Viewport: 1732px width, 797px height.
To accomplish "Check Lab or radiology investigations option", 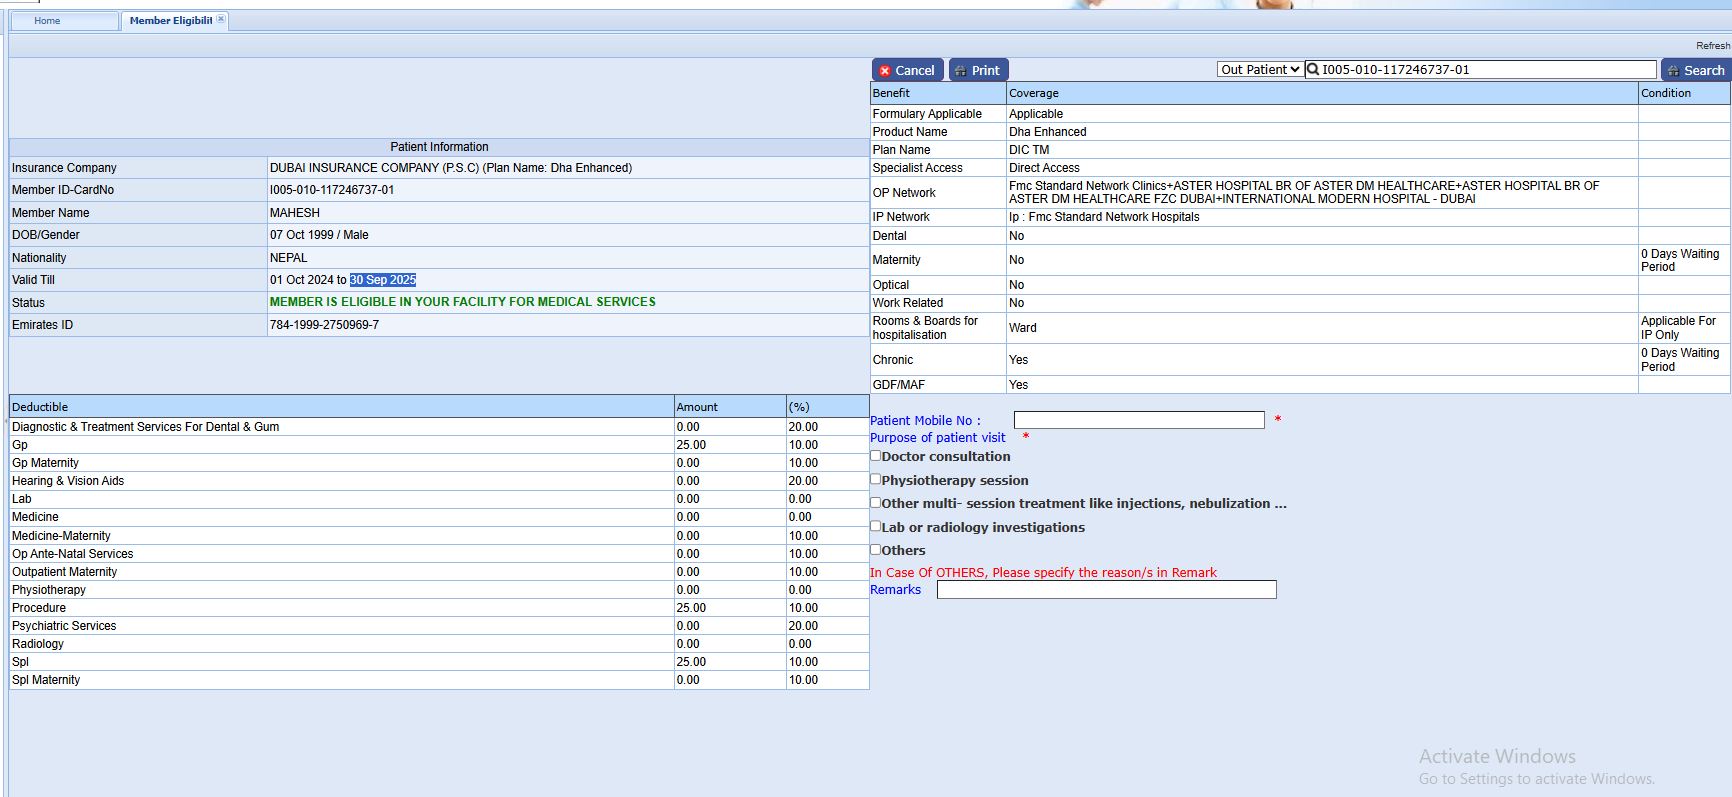I will pyautogui.click(x=876, y=526).
